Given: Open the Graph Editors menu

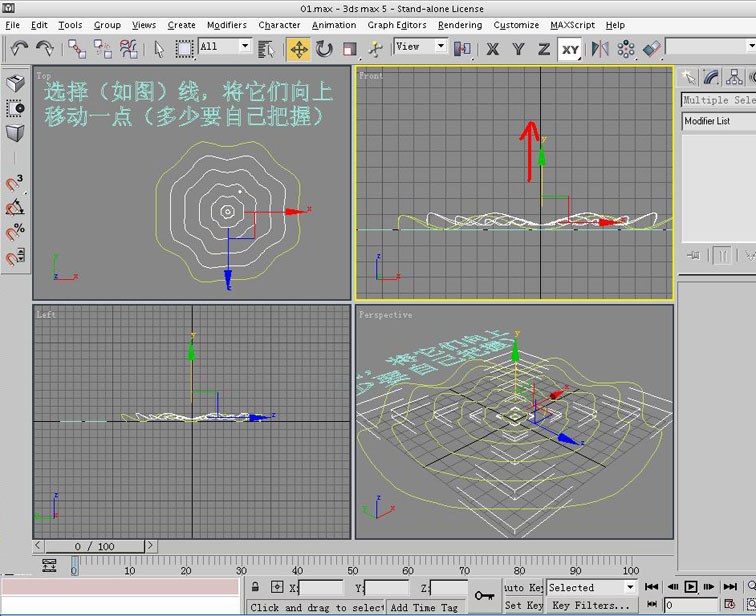Looking at the screenshot, I should pyautogui.click(x=397, y=25).
